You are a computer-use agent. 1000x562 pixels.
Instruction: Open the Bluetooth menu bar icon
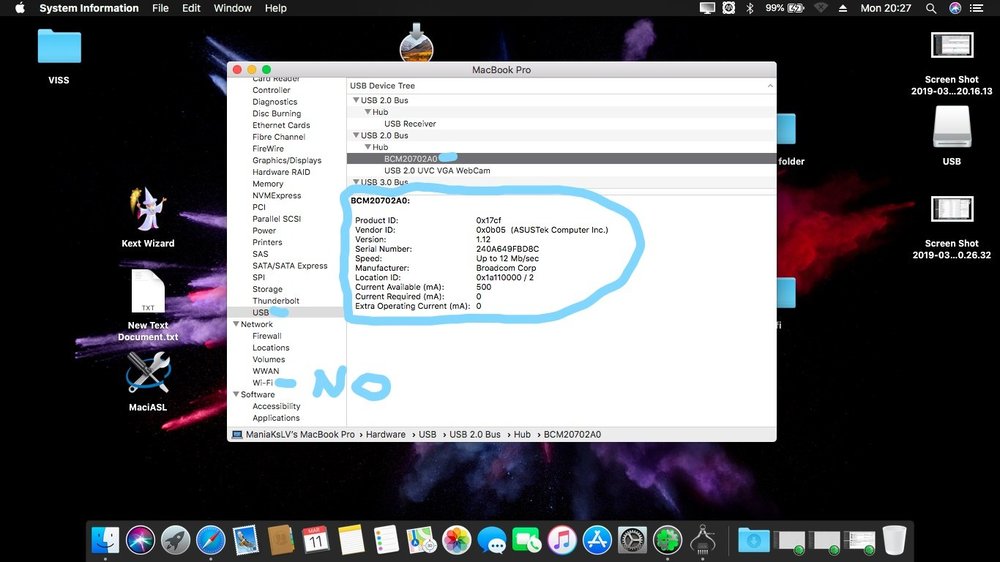[750, 8]
